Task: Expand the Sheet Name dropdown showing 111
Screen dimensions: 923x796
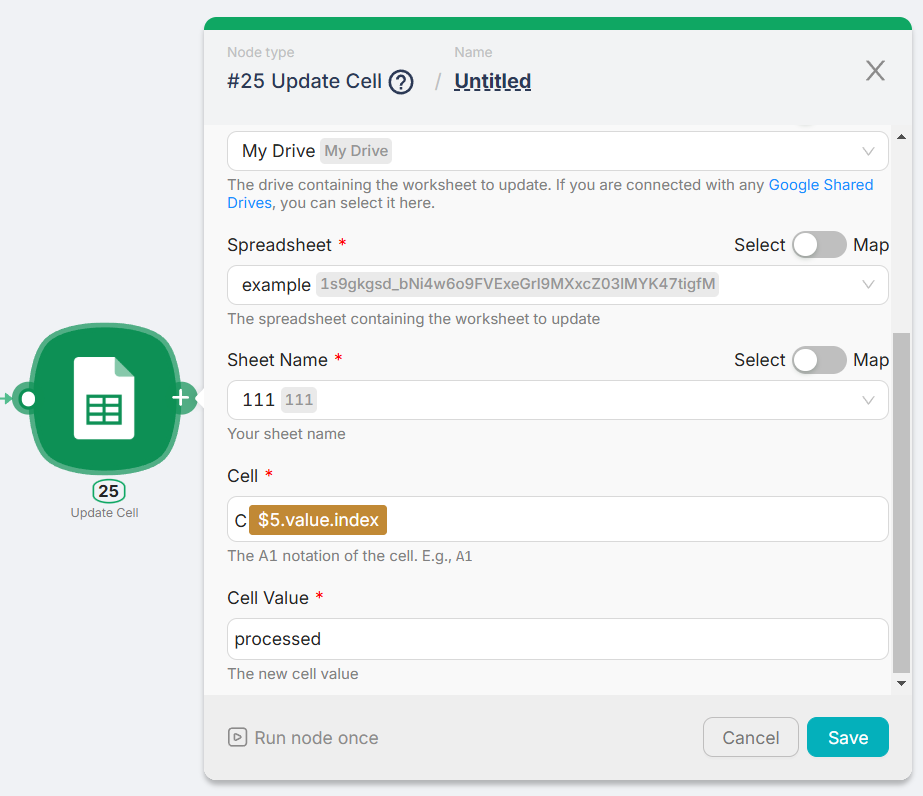Action: (557, 400)
